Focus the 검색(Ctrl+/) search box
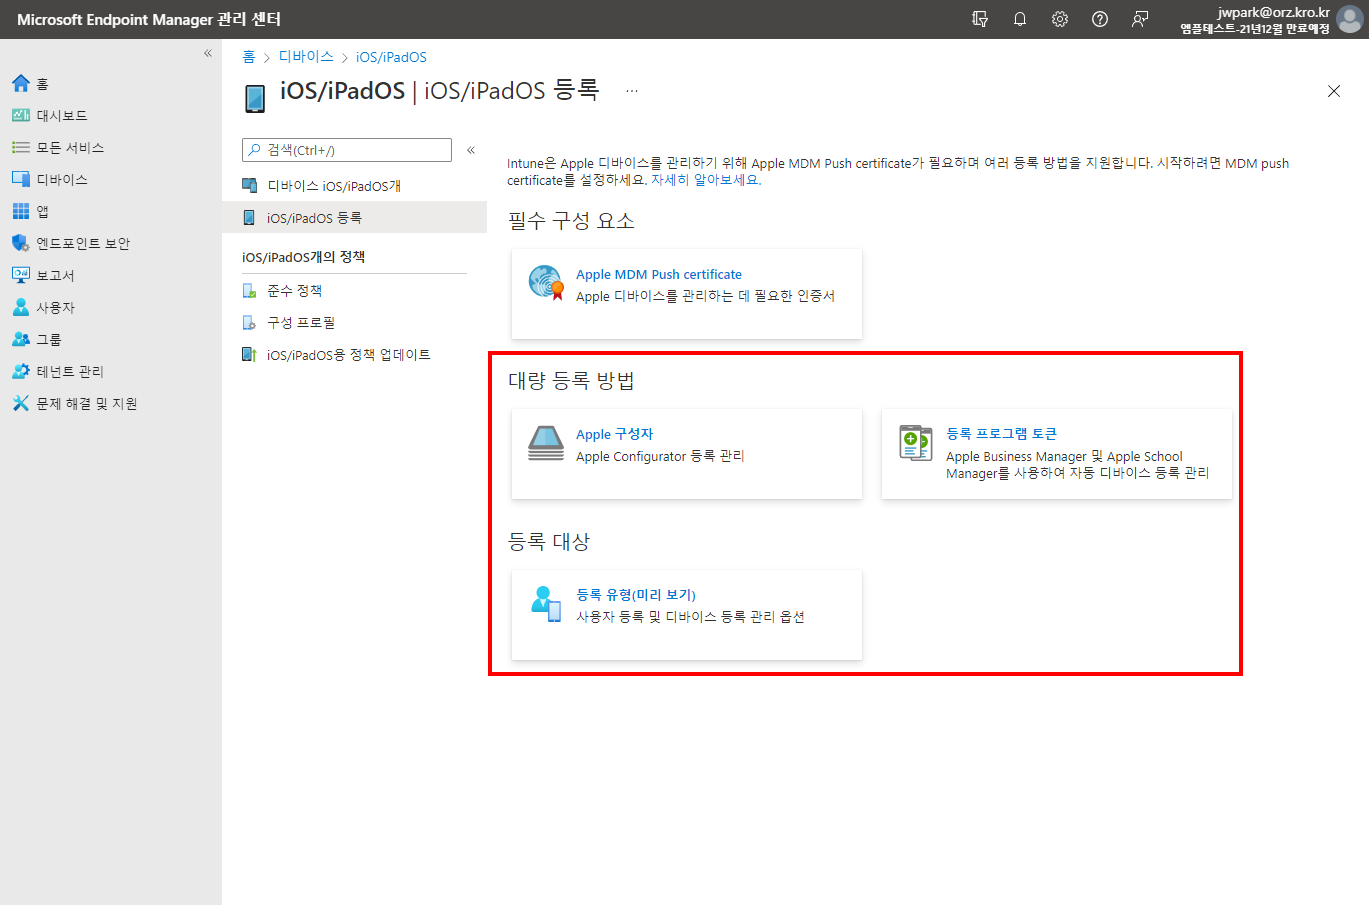The image size is (1369, 905). [347, 150]
